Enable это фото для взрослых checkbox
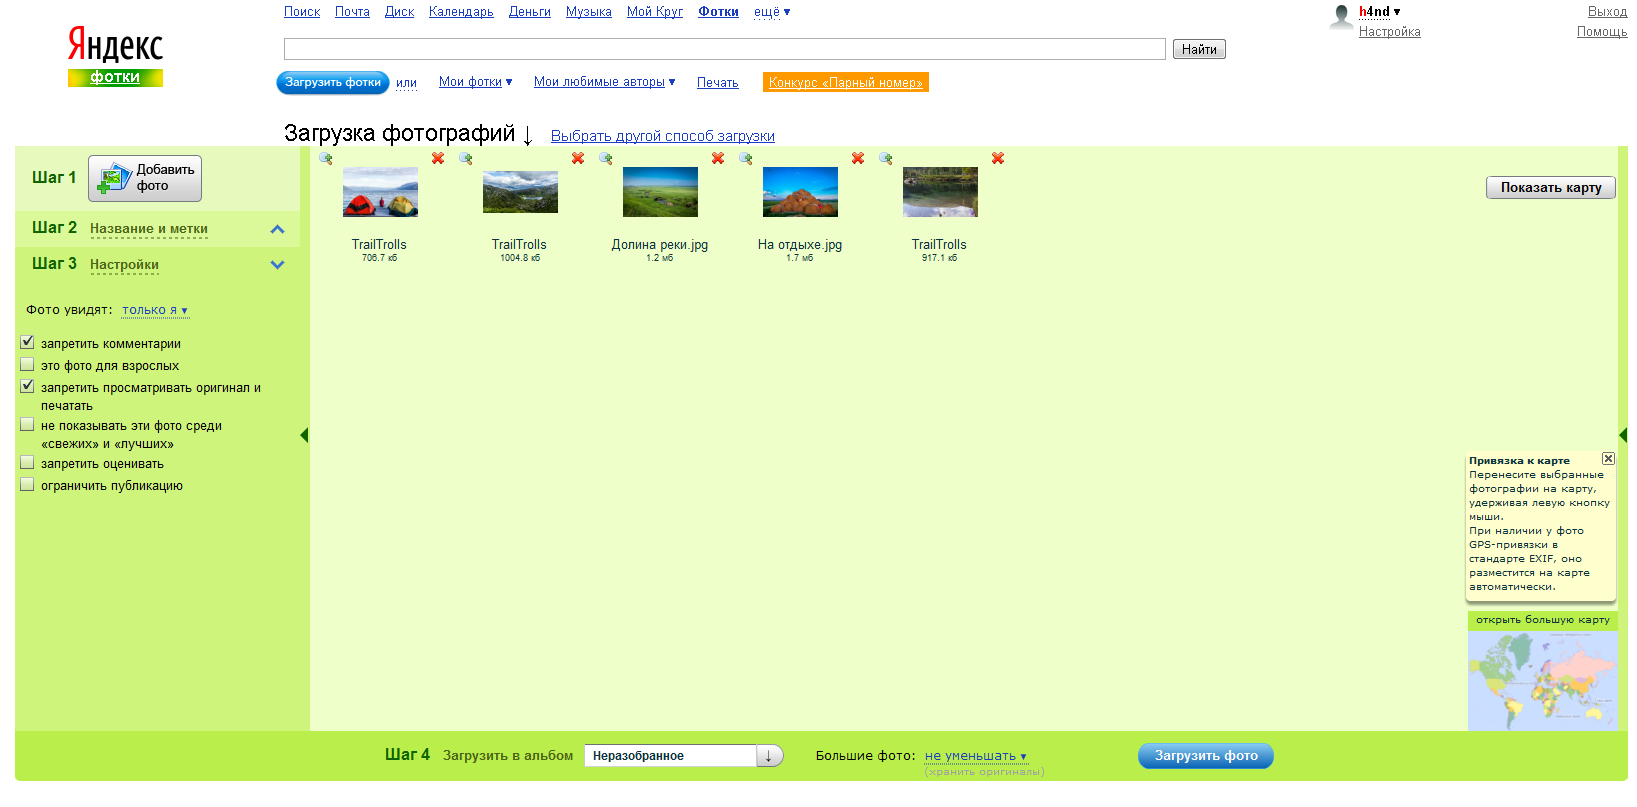This screenshot has height=807, width=1637. (28, 365)
